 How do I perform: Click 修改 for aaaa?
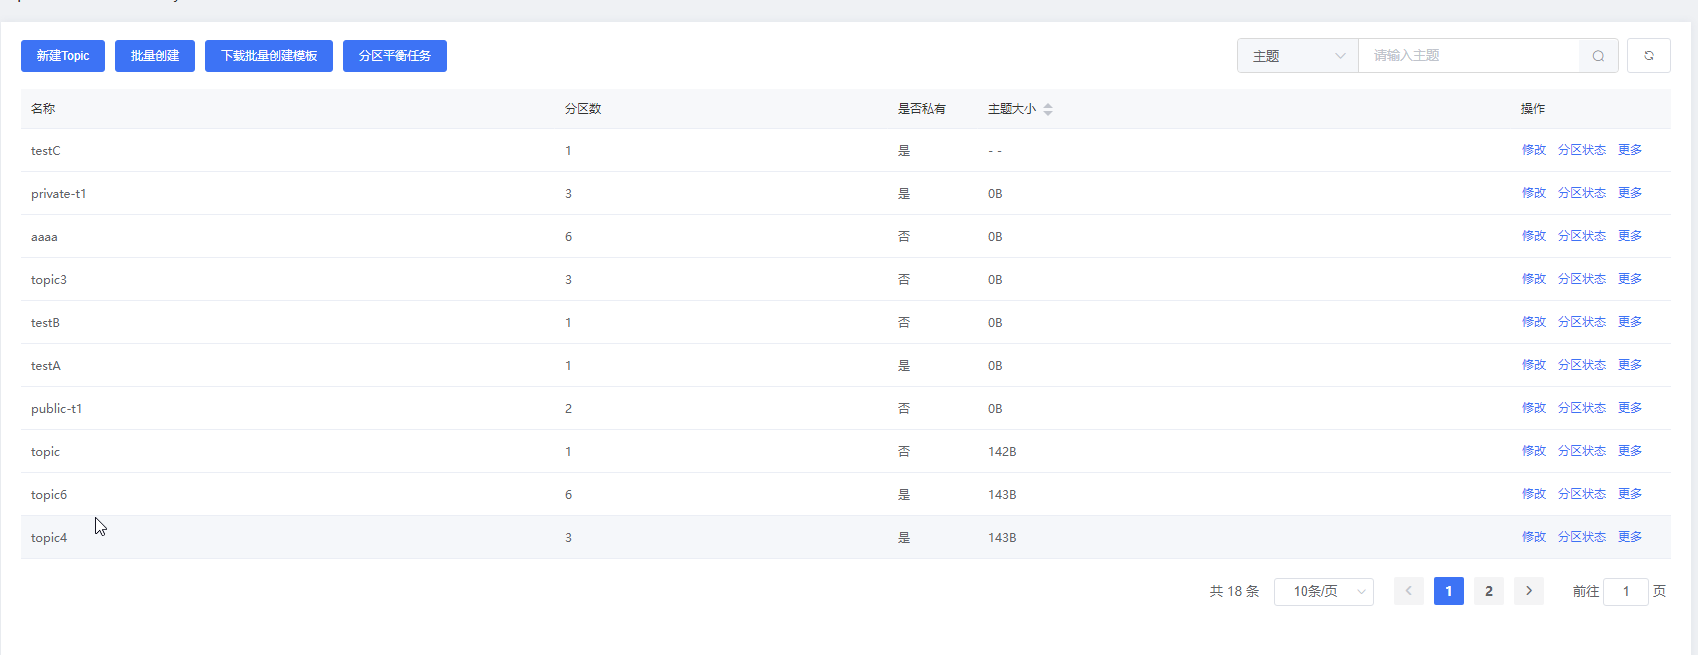pos(1534,236)
